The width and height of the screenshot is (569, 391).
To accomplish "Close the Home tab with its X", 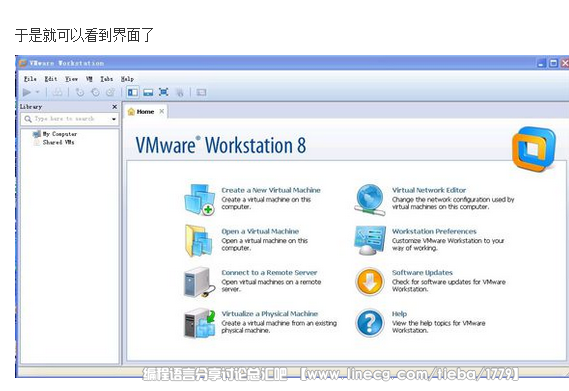I will point(162,111).
